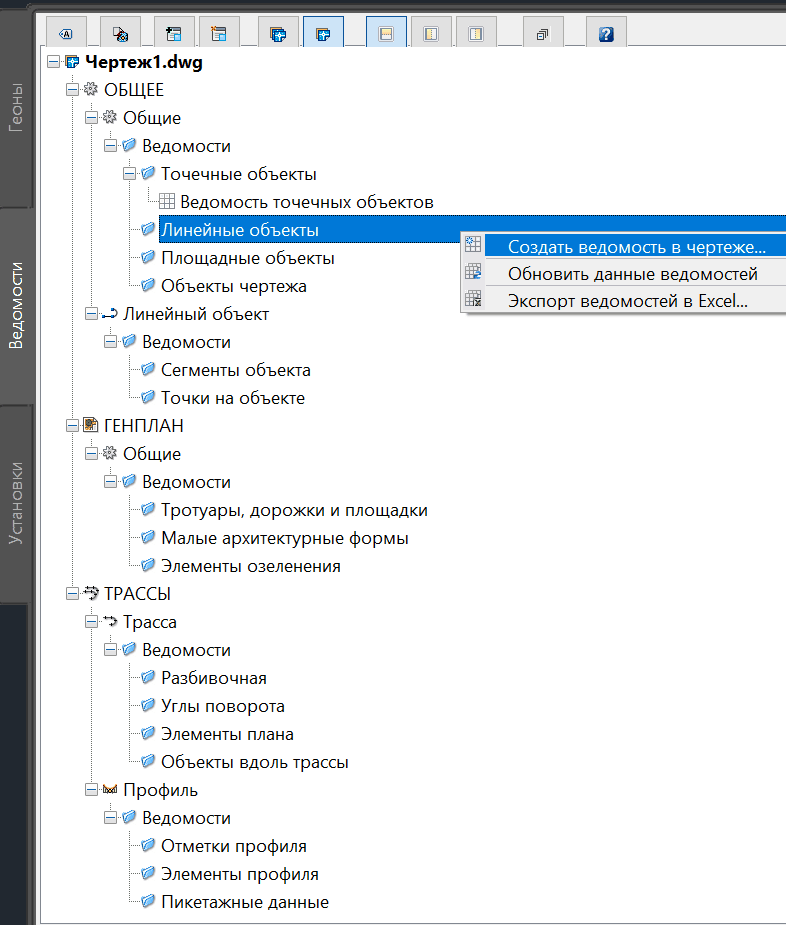
Task: Click the first toolbar icon with letter A
Action: point(66,33)
